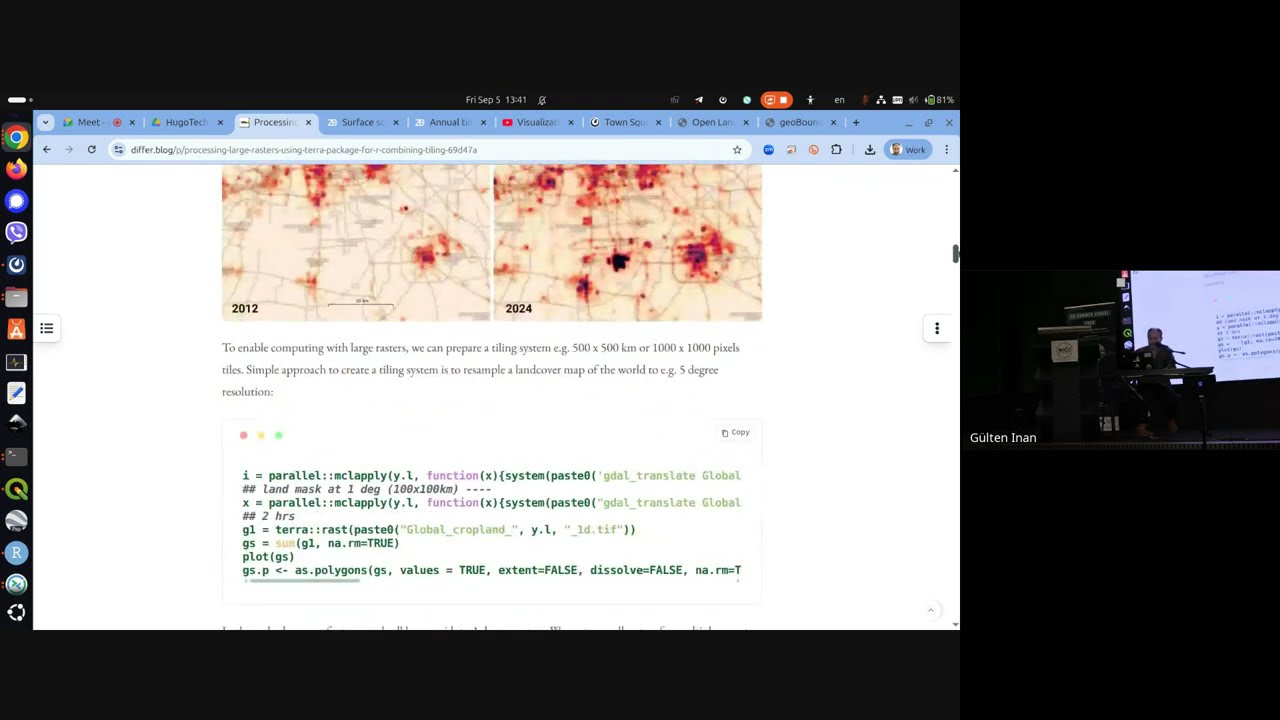Viewport: 1280px width, 720px height.
Task: Copy the code block
Action: click(735, 433)
